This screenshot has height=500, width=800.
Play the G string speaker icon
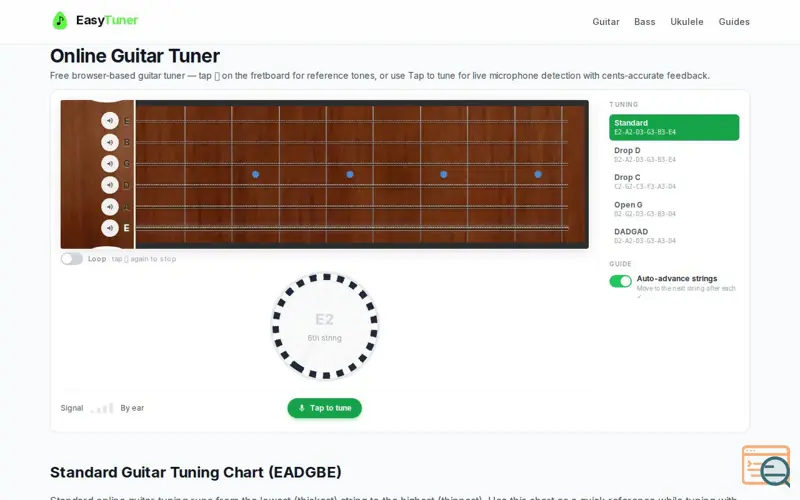[110, 164]
